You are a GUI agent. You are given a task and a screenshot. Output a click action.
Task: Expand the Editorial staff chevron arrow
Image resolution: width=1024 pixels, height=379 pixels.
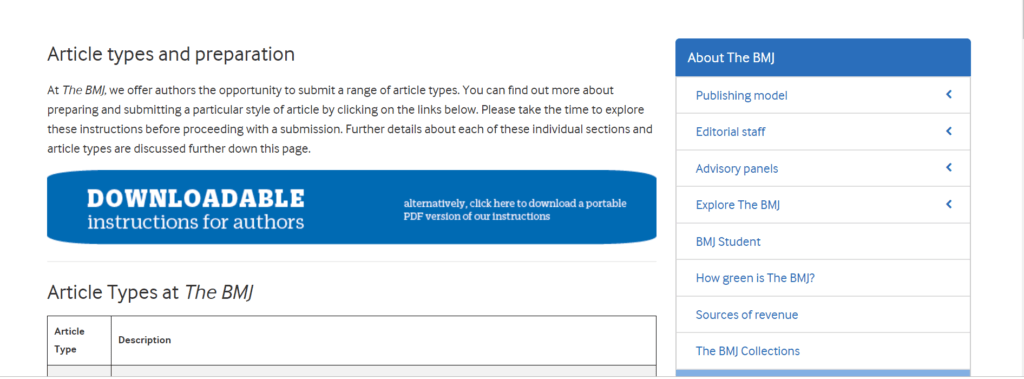click(x=949, y=131)
